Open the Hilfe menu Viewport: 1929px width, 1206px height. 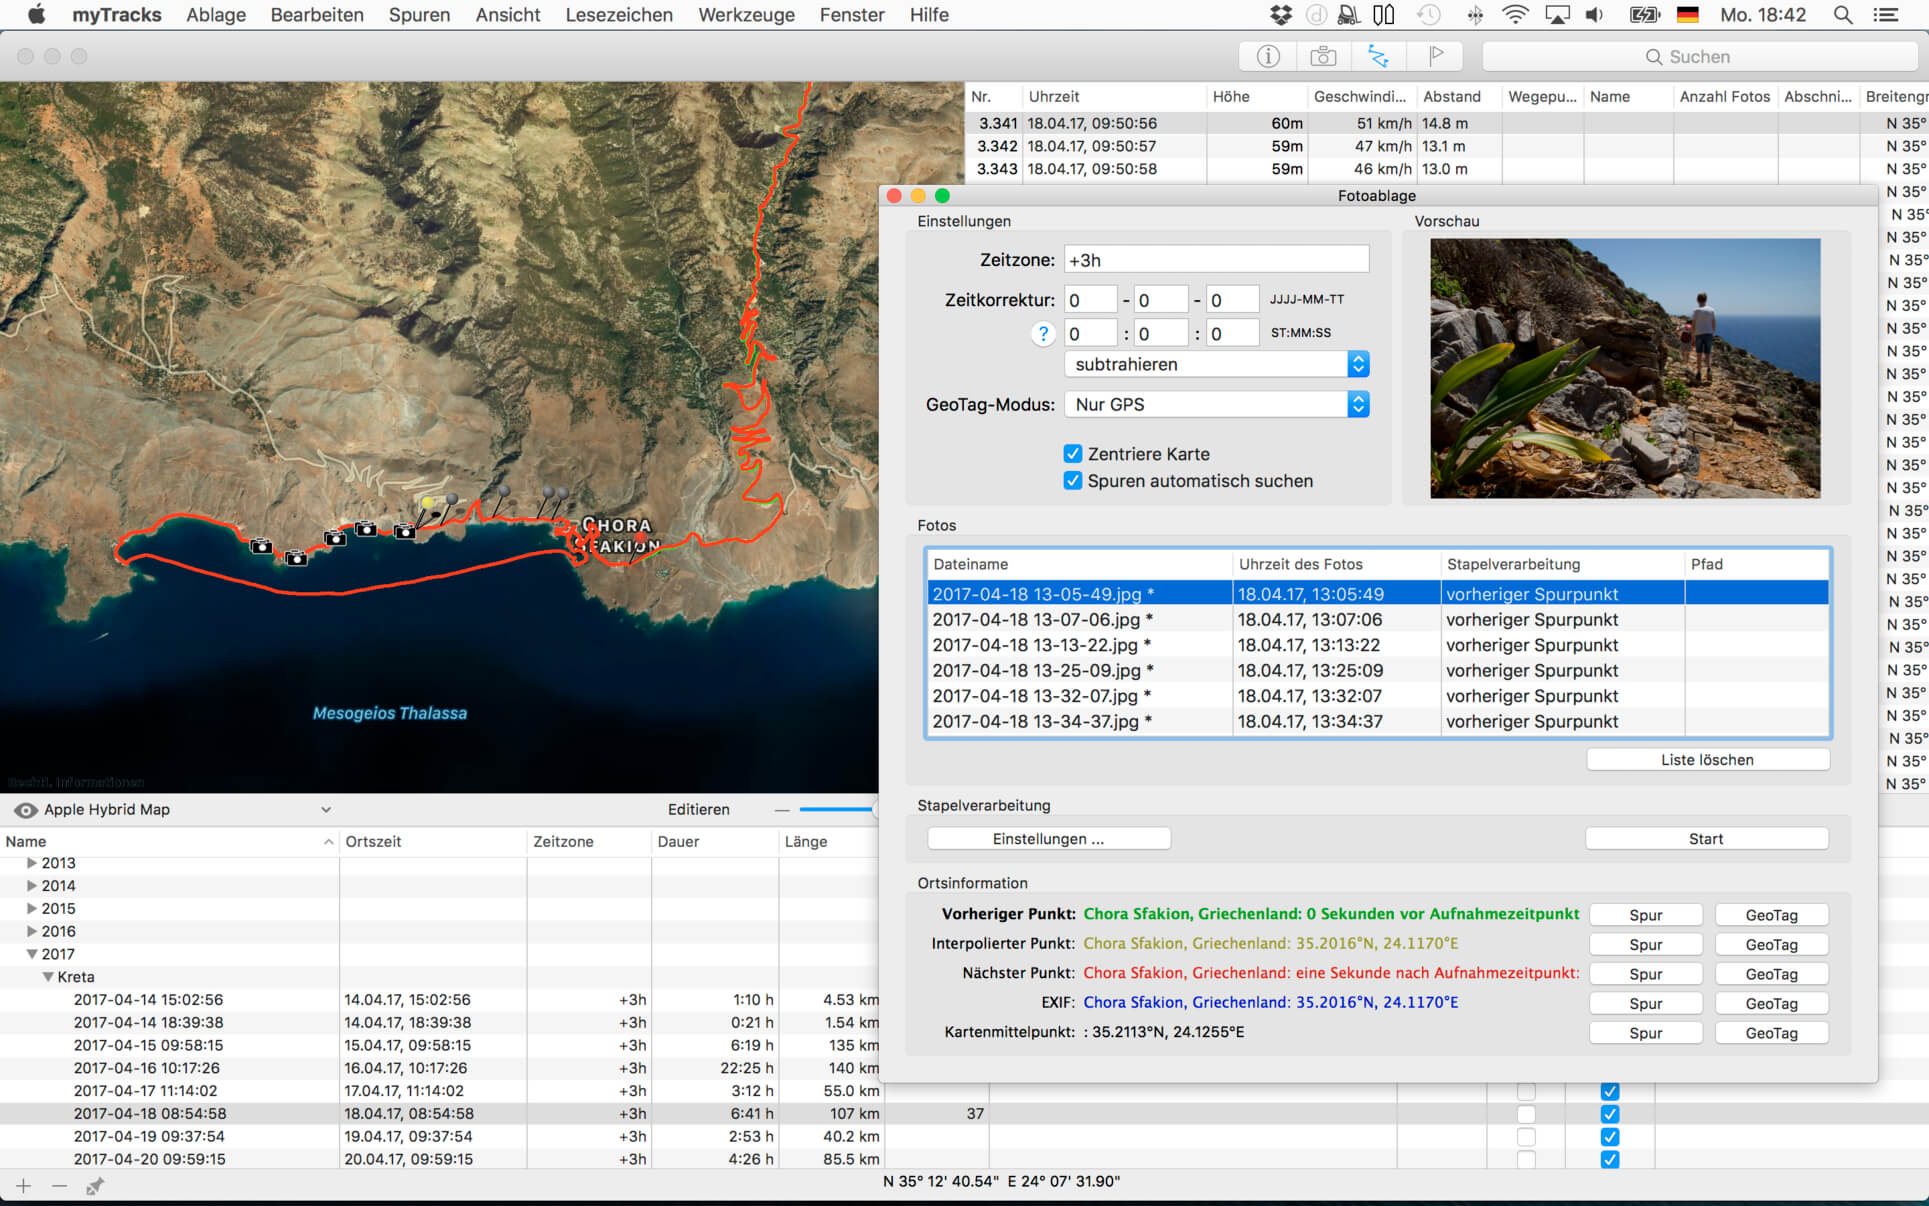[x=929, y=15]
